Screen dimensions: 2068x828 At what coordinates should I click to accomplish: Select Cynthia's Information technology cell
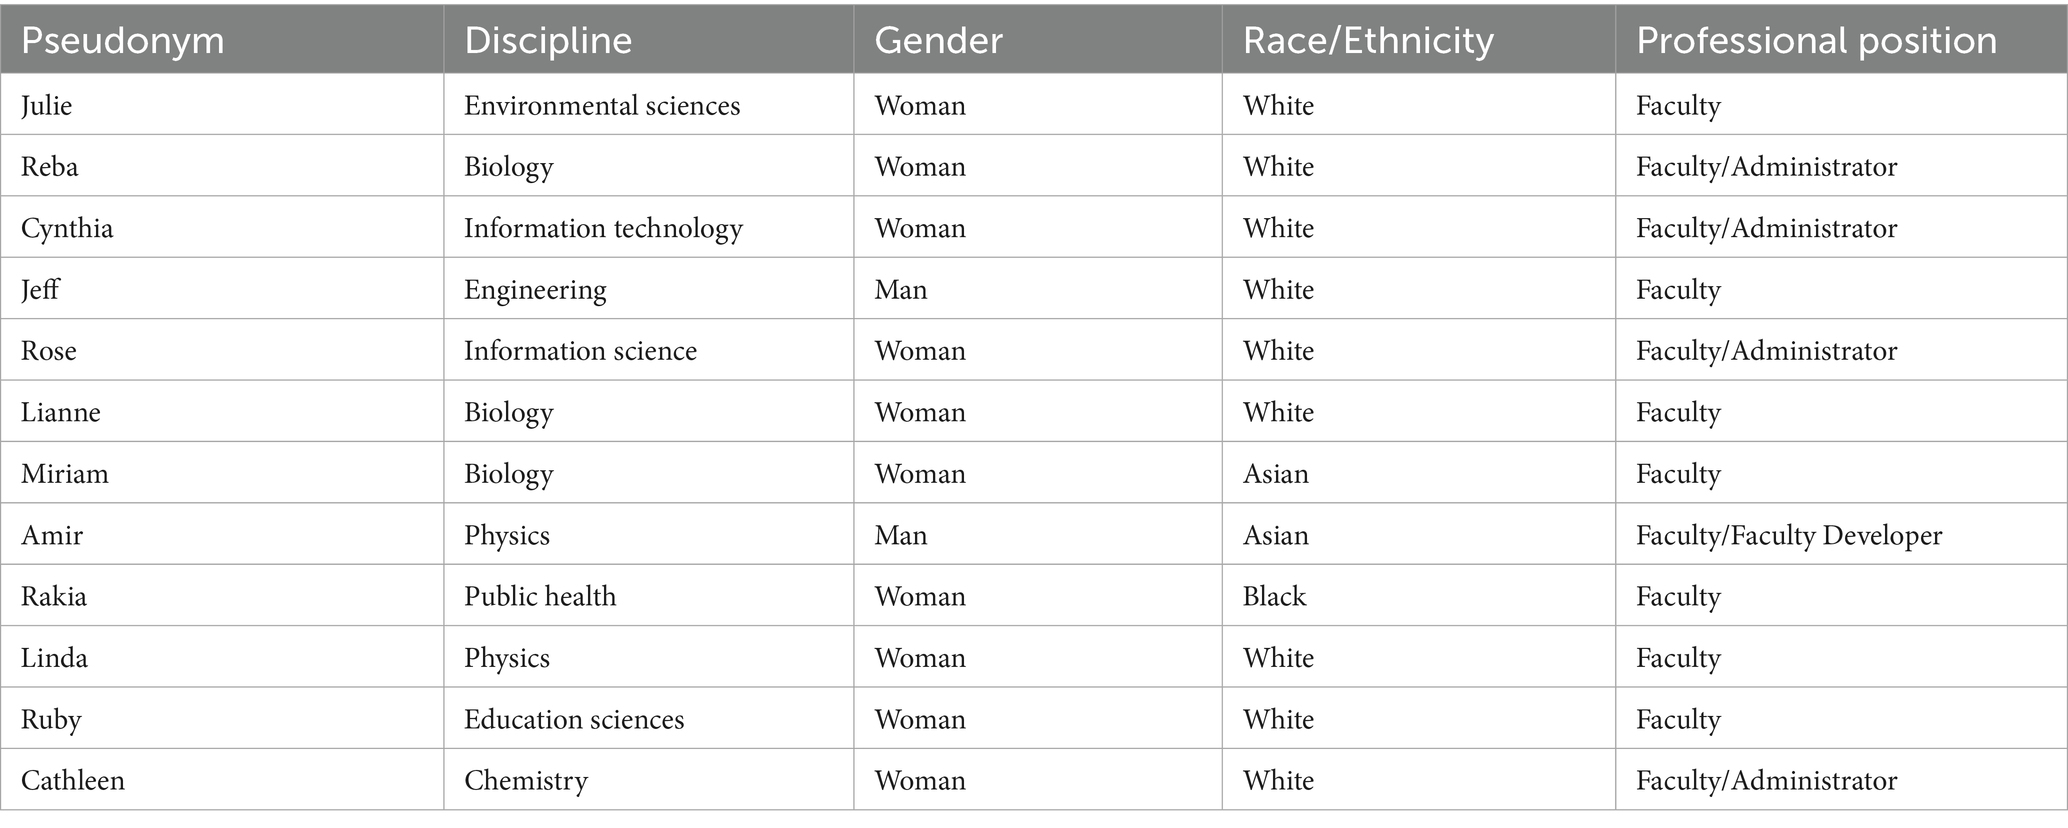(649, 228)
